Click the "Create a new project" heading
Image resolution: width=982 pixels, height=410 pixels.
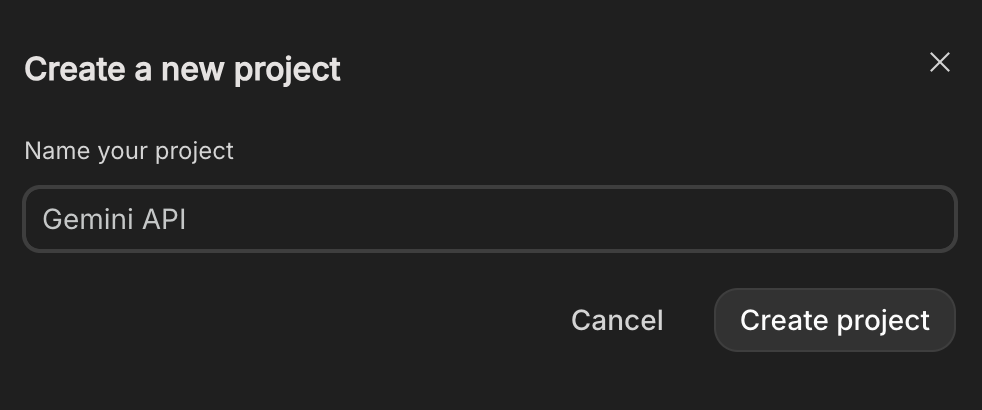[182, 69]
